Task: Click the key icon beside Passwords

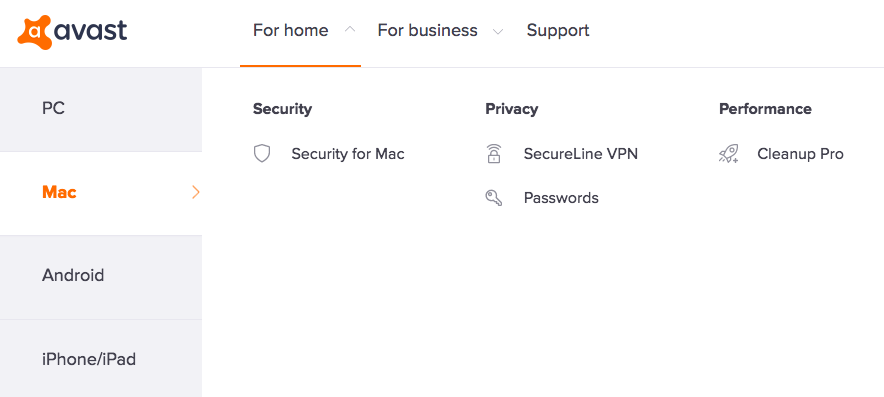Action: tap(494, 198)
